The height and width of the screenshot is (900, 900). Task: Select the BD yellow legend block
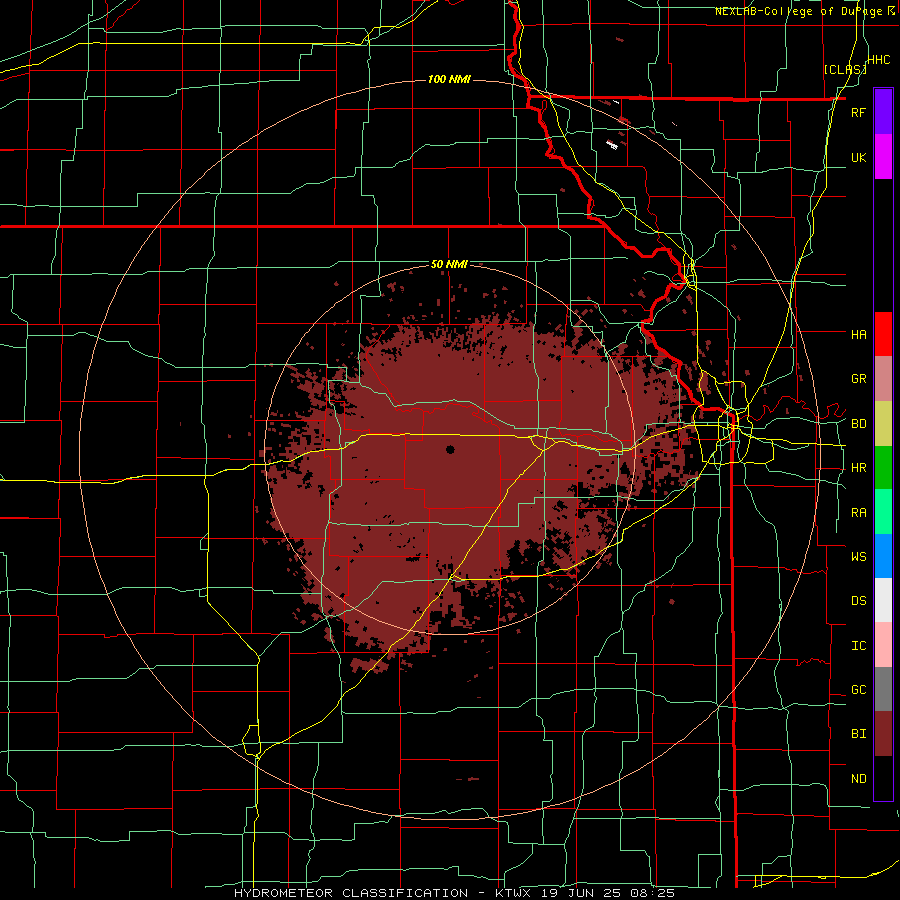(883, 423)
